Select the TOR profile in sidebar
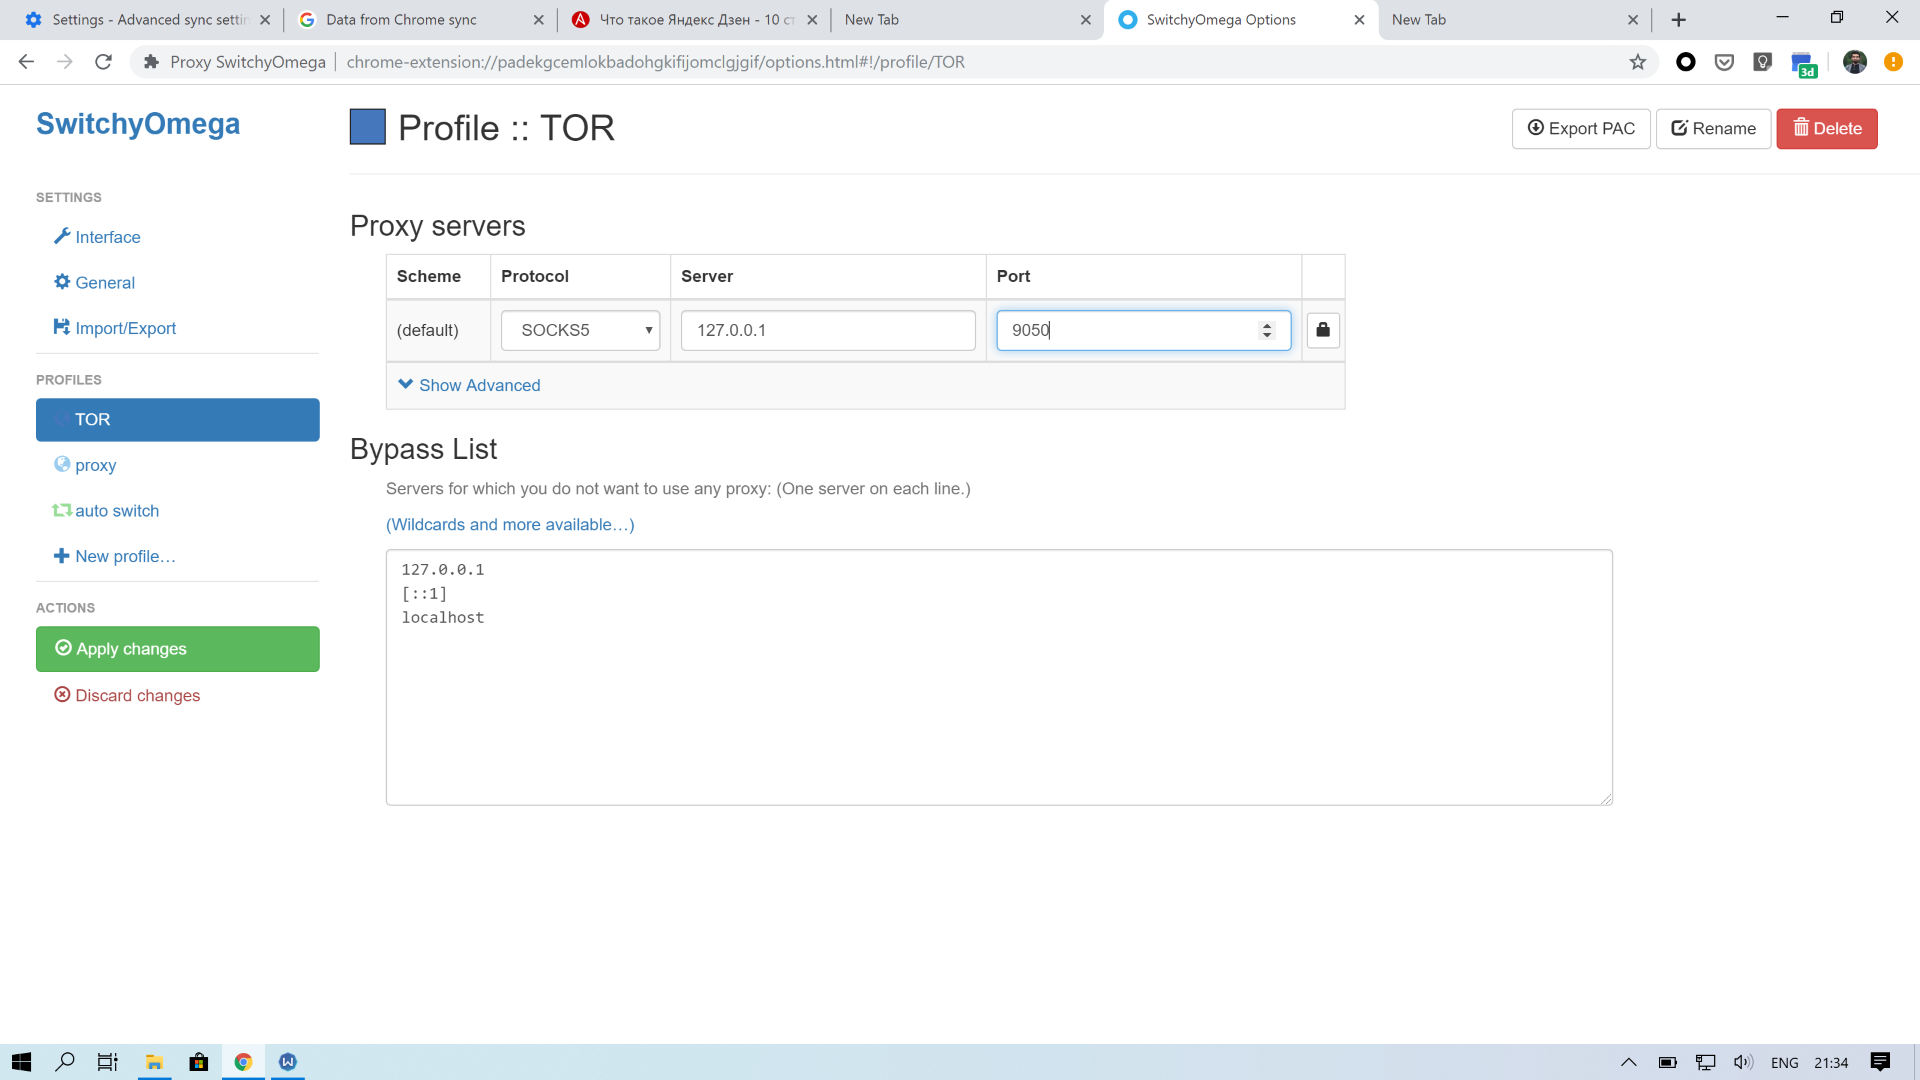The height and width of the screenshot is (1080, 1920). (x=178, y=420)
